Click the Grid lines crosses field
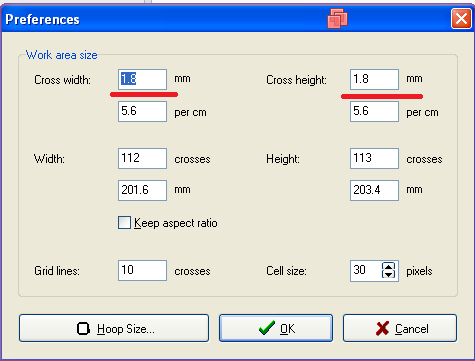Viewport: 475px width, 361px height. point(142,270)
